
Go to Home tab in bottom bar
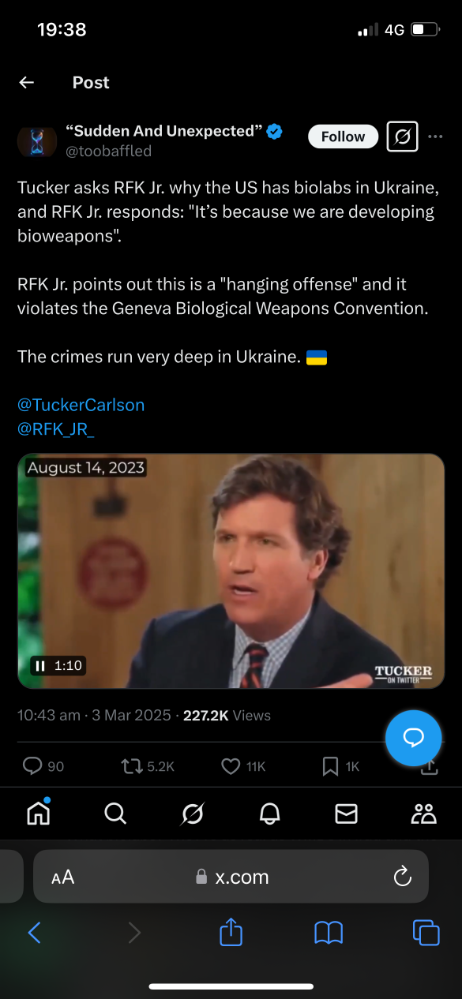pos(38,813)
